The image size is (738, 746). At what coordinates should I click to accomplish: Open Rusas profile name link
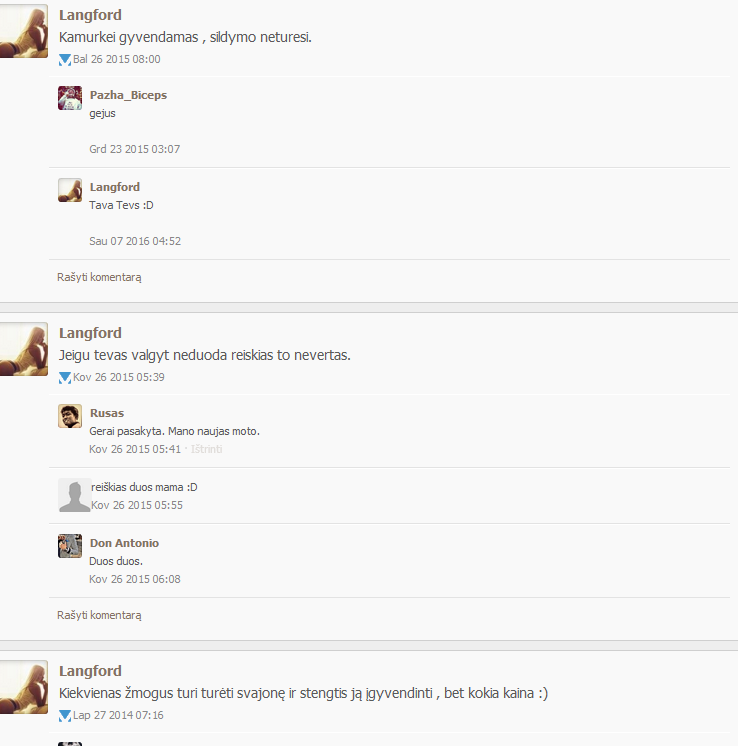click(107, 413)
